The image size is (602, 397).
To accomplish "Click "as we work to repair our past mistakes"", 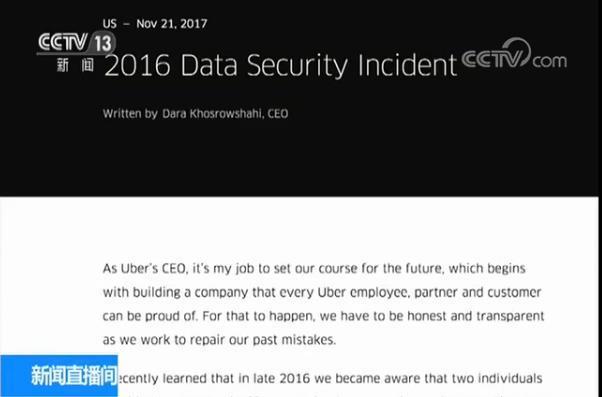I will coord(219,340).
